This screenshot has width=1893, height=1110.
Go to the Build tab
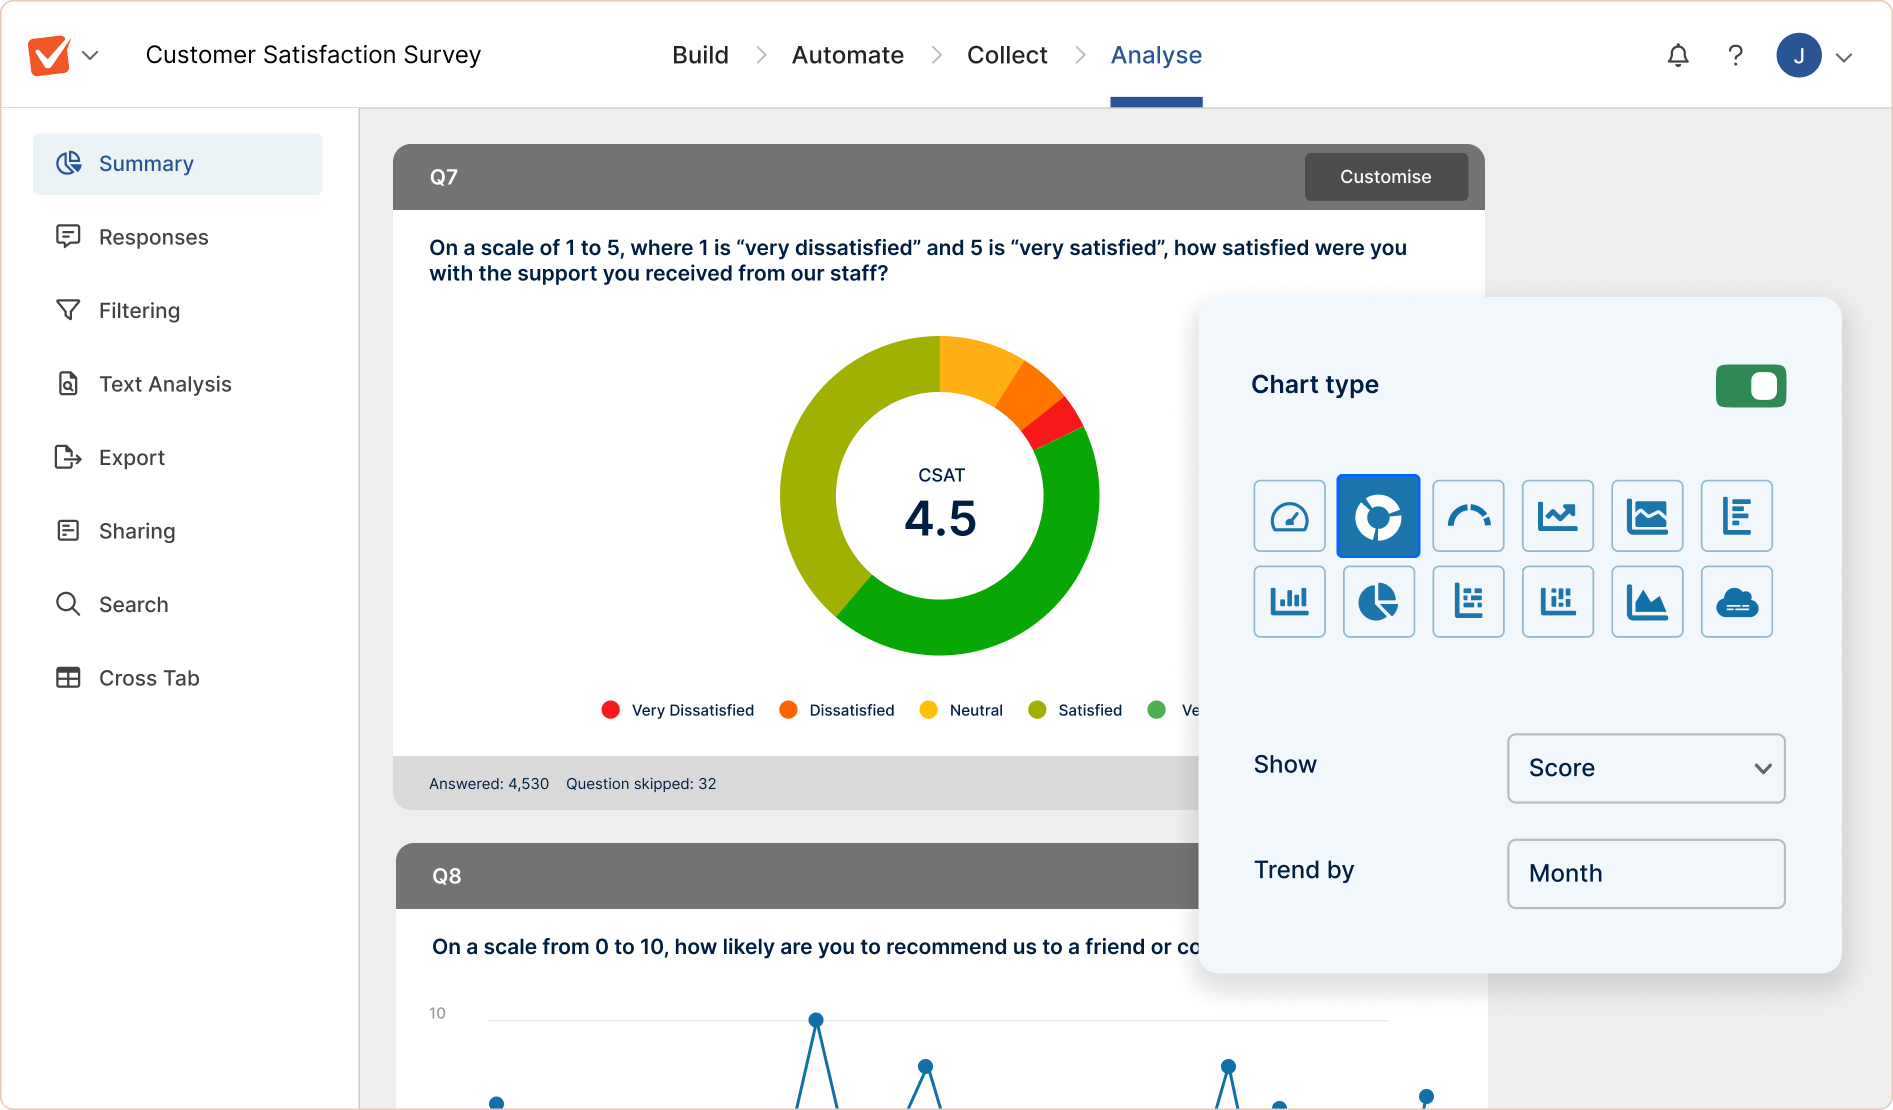701,55
